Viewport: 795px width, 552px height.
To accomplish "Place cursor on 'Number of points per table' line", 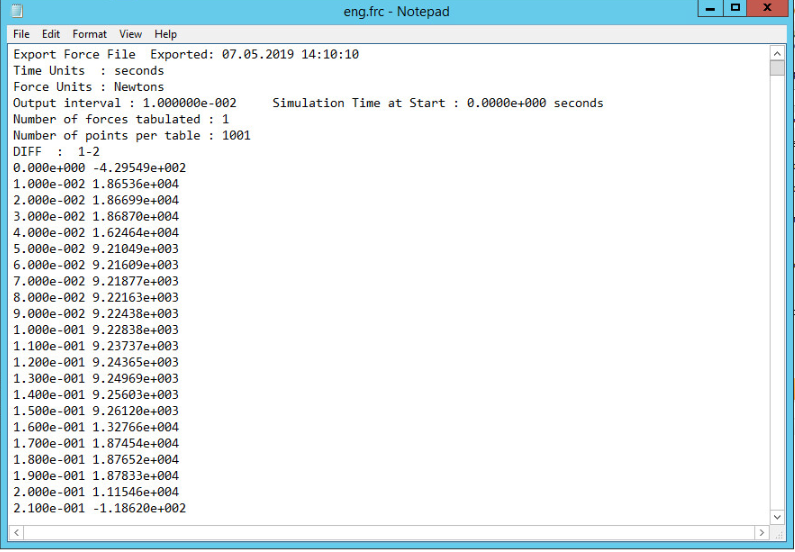I will click(x=131, y=135).
